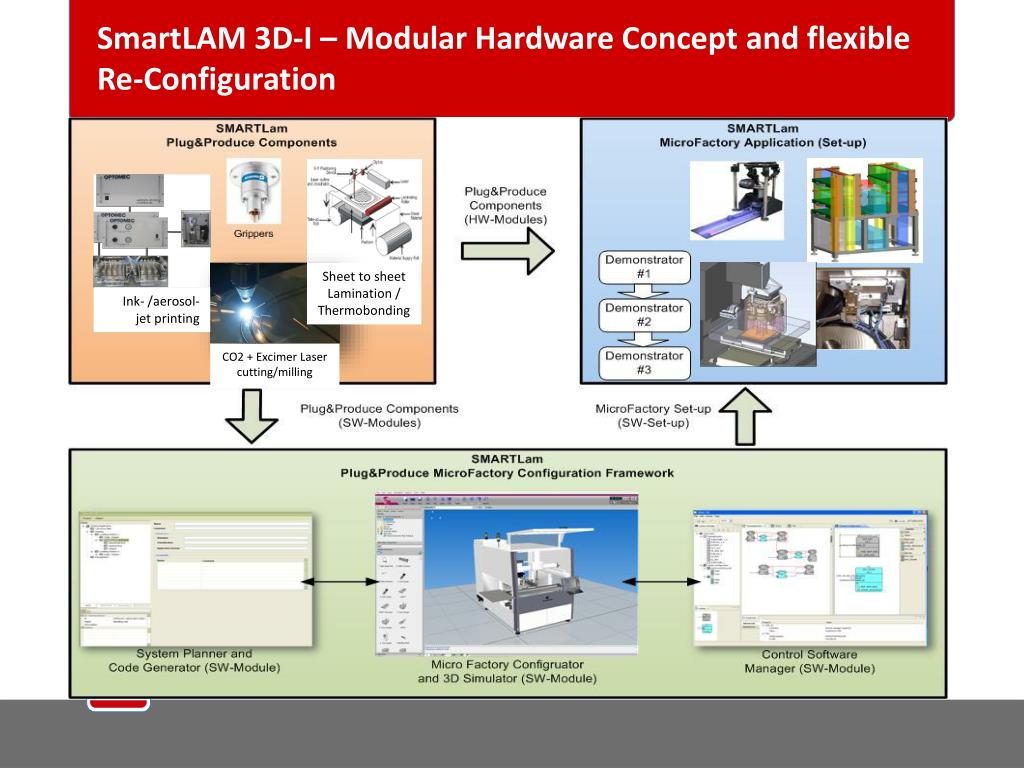The image size is (1024, 768).
Task: Click the gripper device picture
Action: click(x=254, y=191)
